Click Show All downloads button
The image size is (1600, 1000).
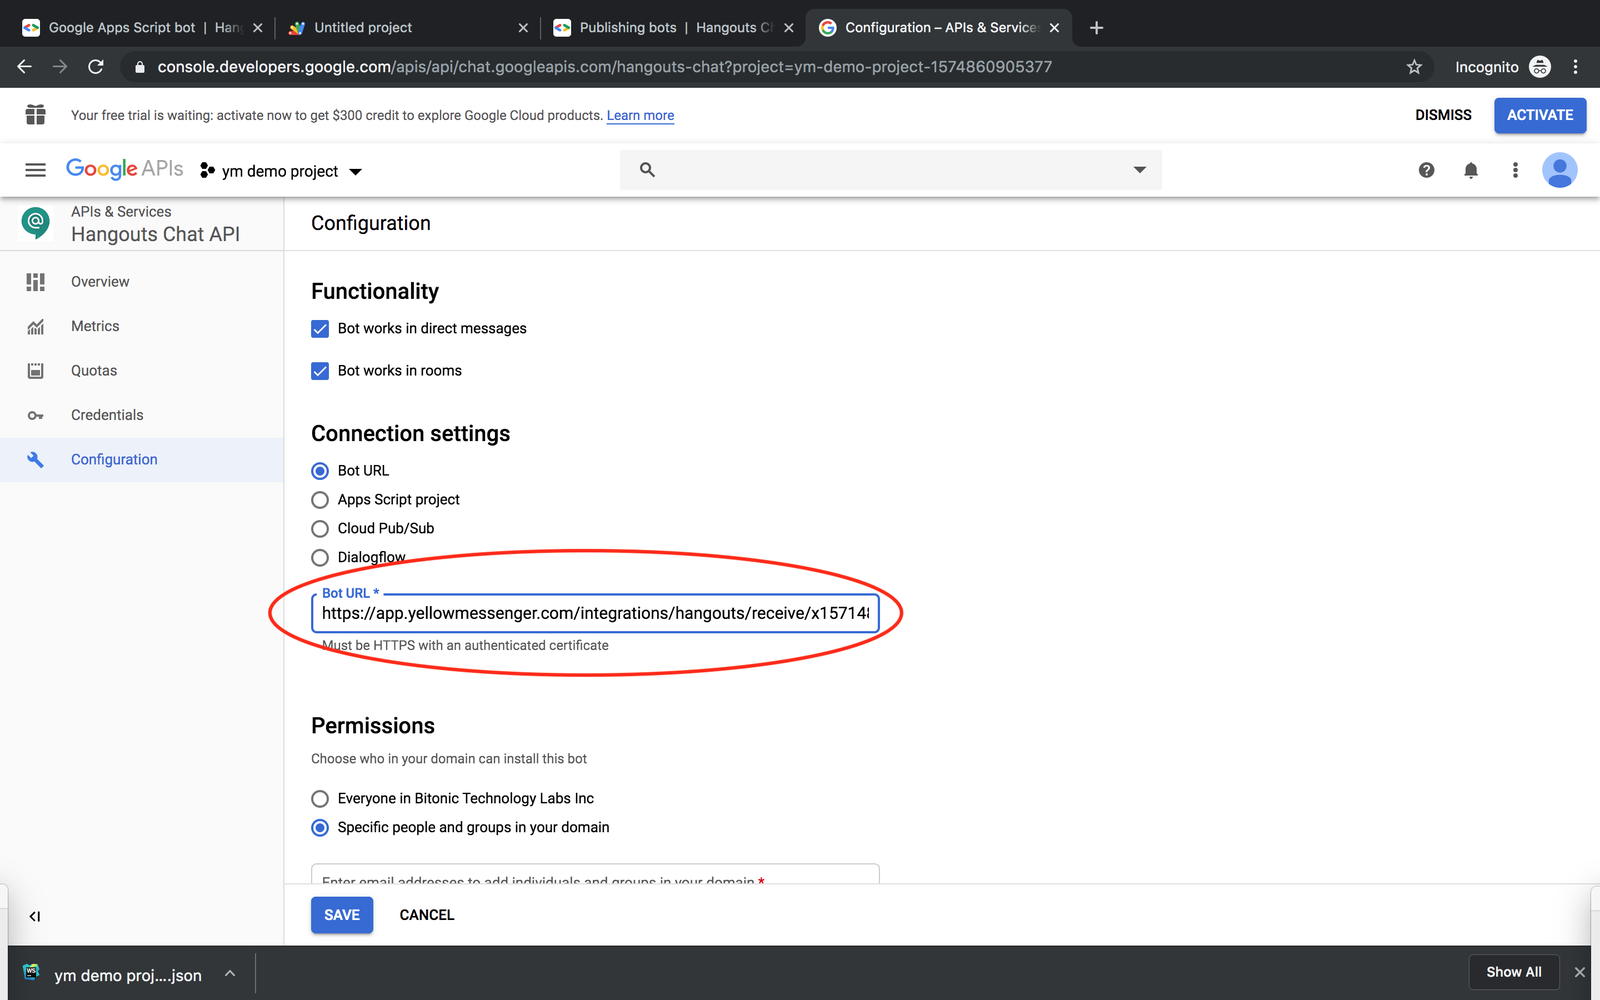point(1514,972)
